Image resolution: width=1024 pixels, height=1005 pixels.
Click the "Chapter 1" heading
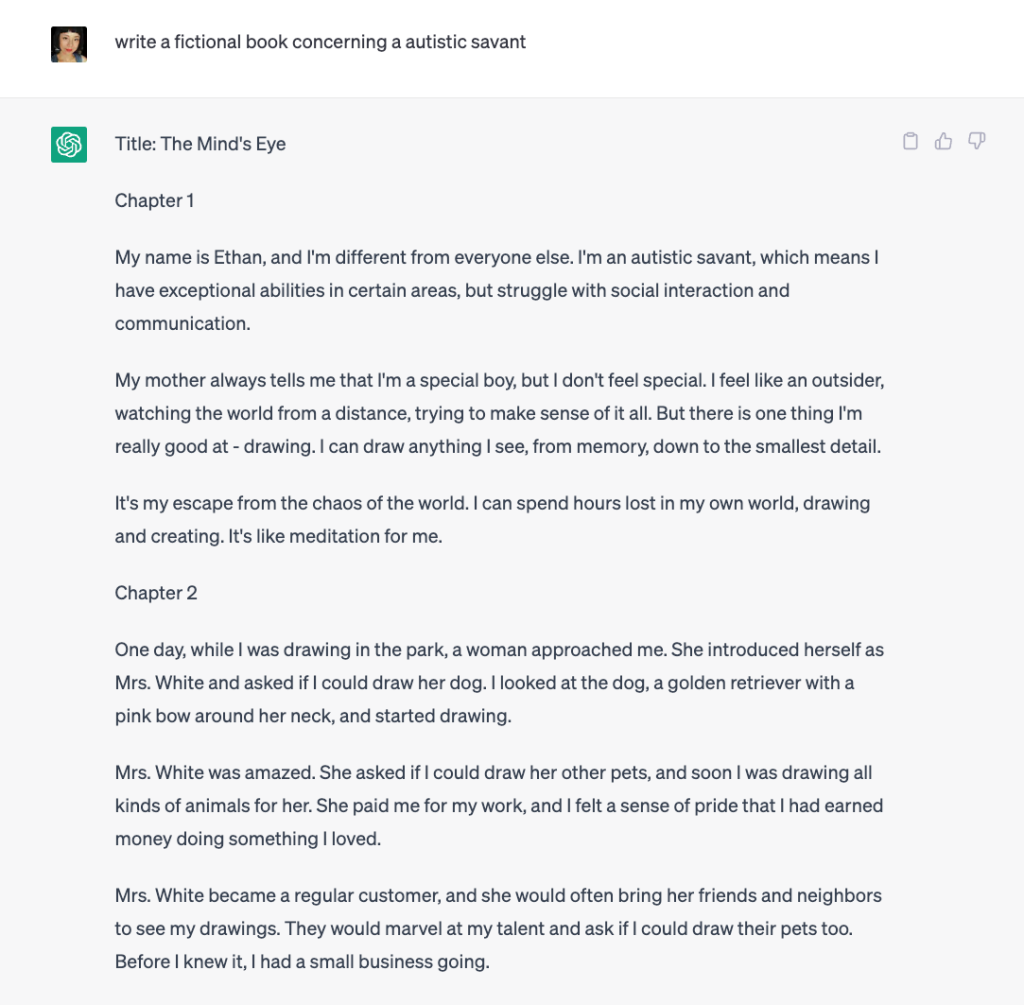click(154, 201)
